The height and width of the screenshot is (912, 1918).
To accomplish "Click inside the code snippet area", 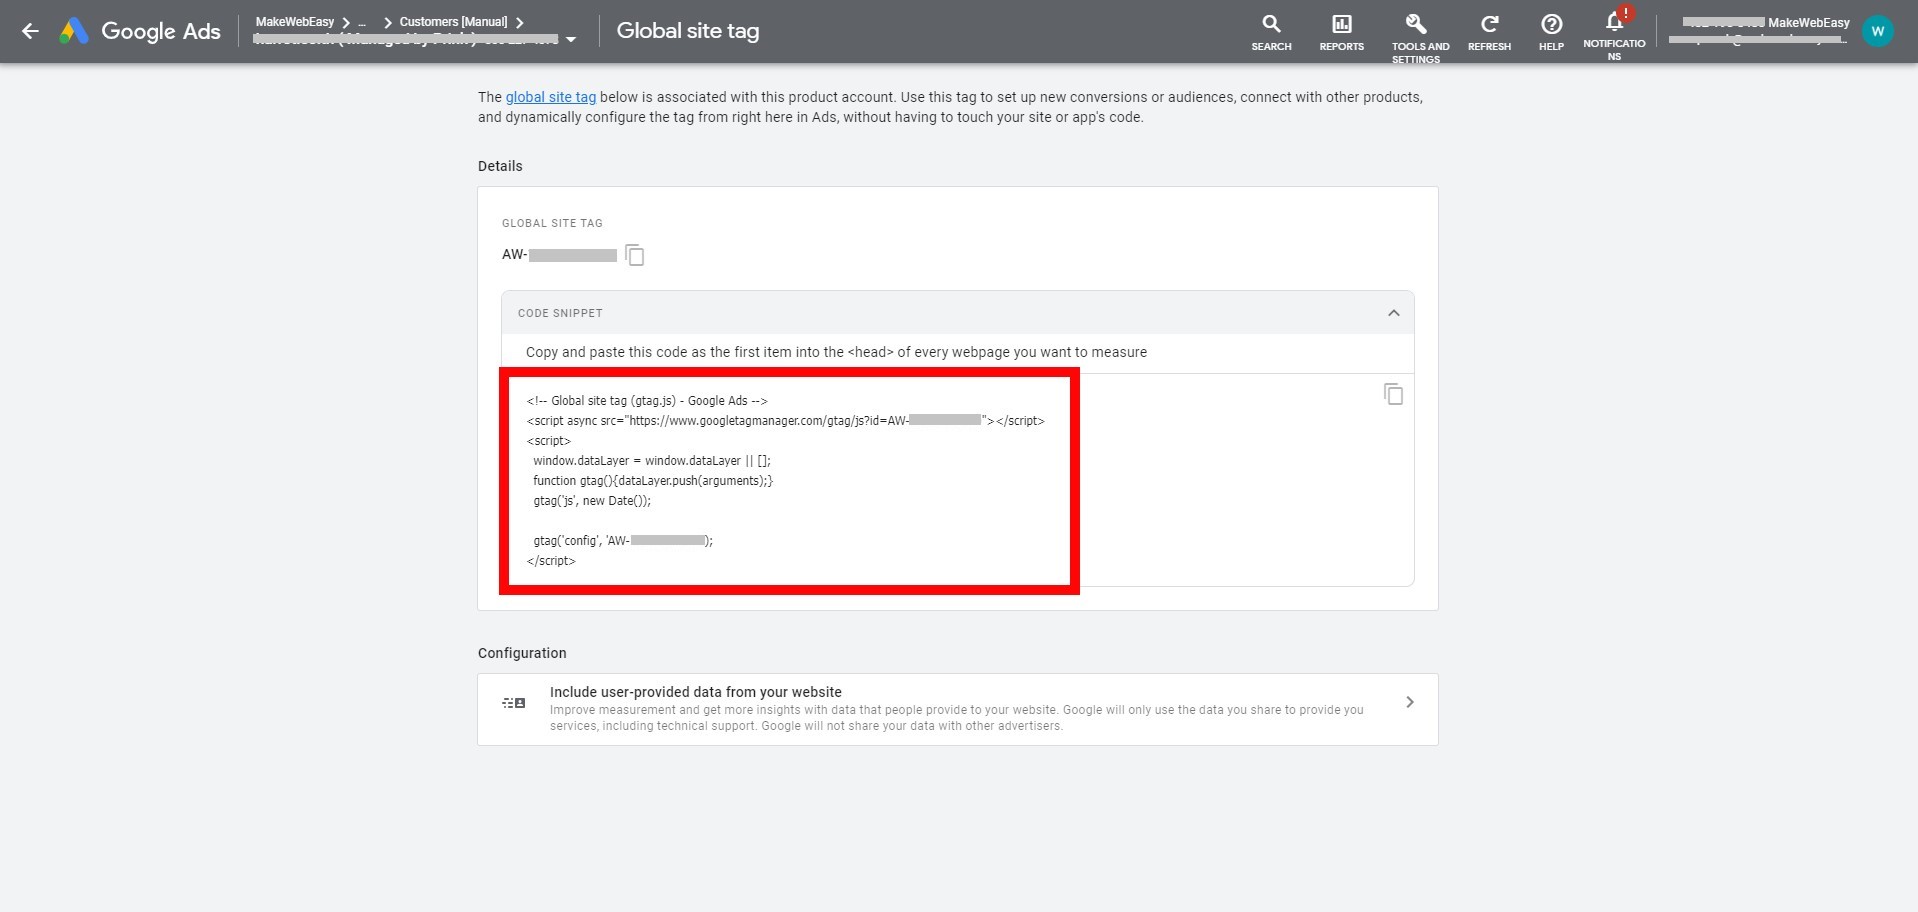I will tap(789, 480).
